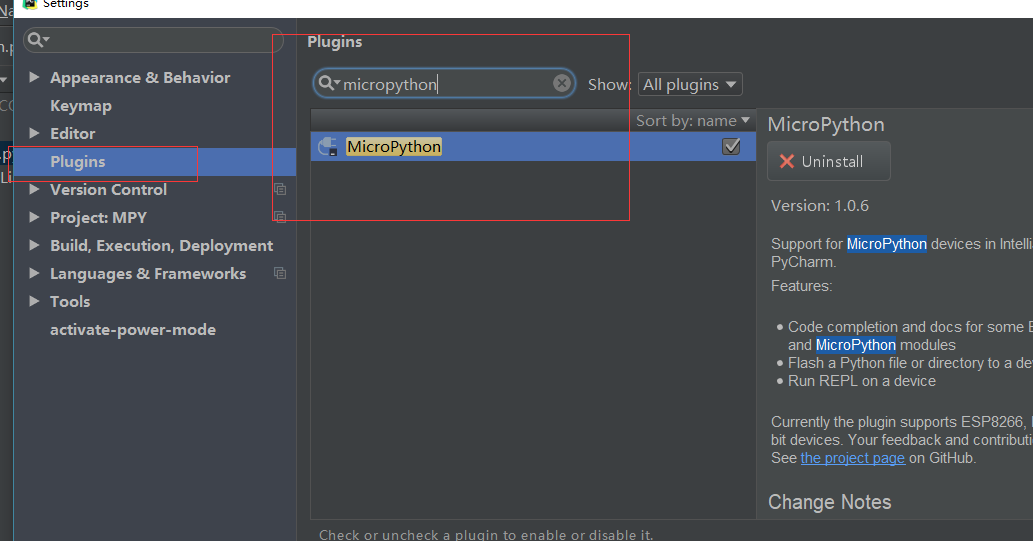Click the project-level icon beside Project: MPY

click(x=280, y=217)
